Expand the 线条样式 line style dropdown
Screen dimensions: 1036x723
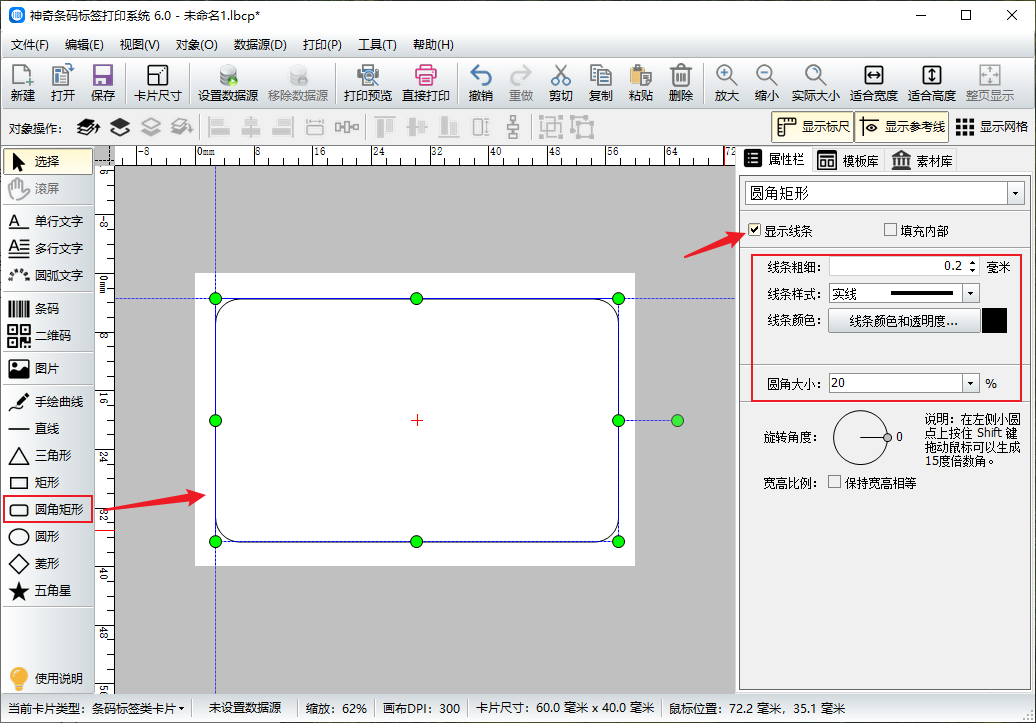point(970,293)
